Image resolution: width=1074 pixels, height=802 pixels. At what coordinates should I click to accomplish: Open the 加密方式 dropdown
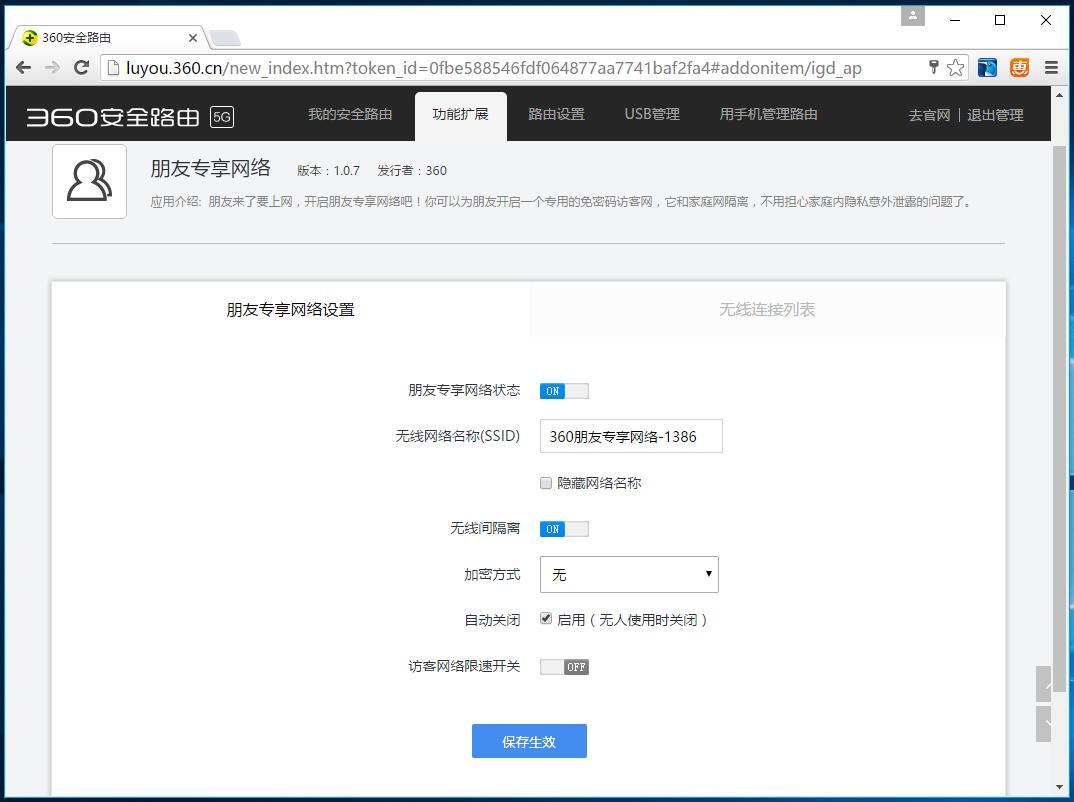628,574
